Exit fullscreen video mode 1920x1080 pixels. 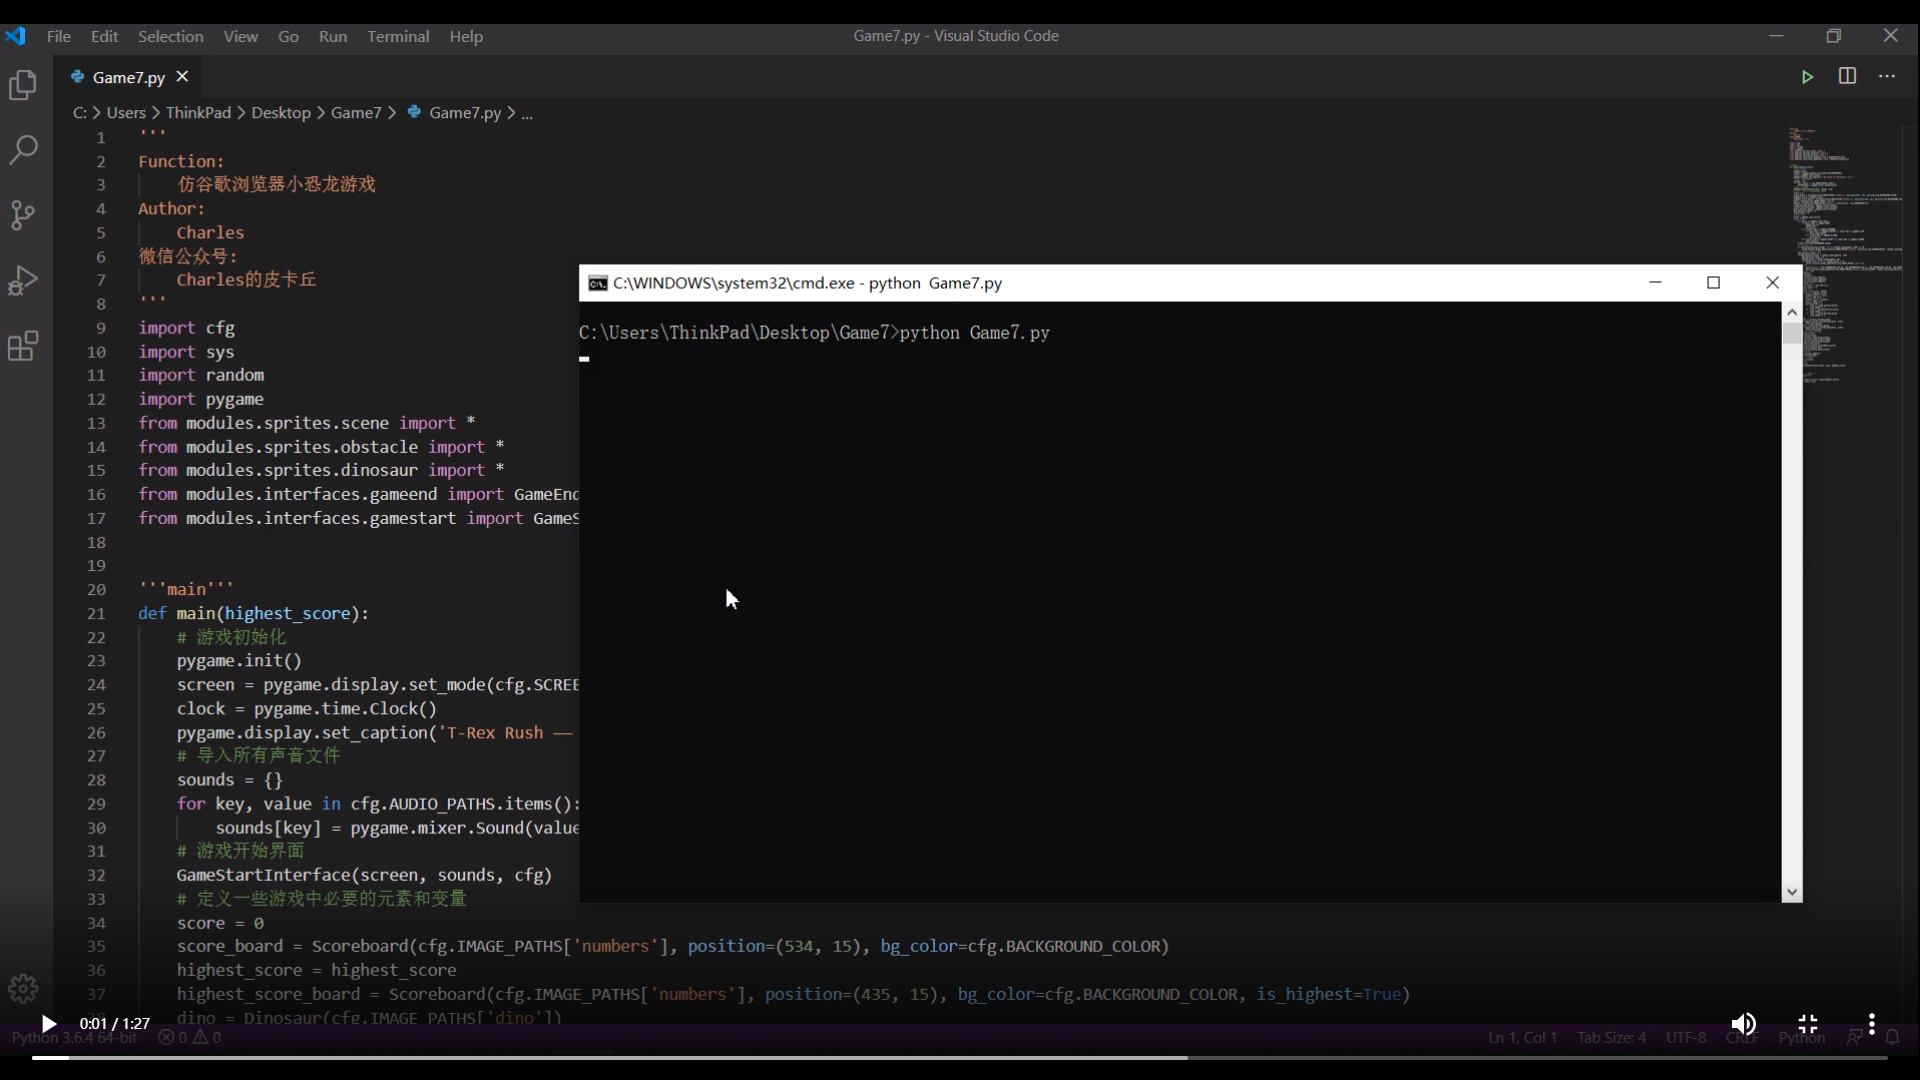pos(1808,1023)
